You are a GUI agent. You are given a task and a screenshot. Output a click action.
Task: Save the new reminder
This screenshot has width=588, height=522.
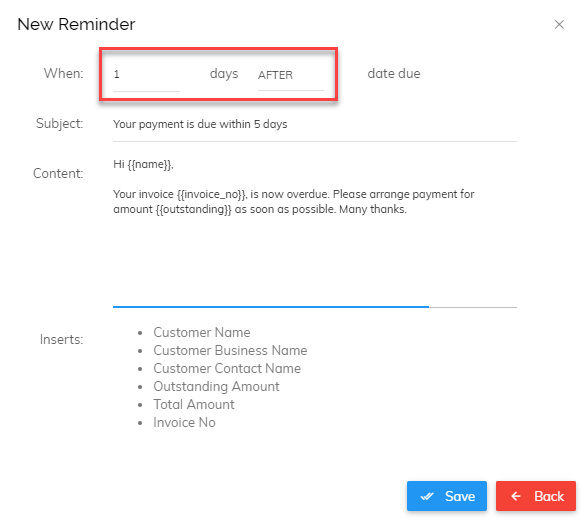click(x=447, y=496)
